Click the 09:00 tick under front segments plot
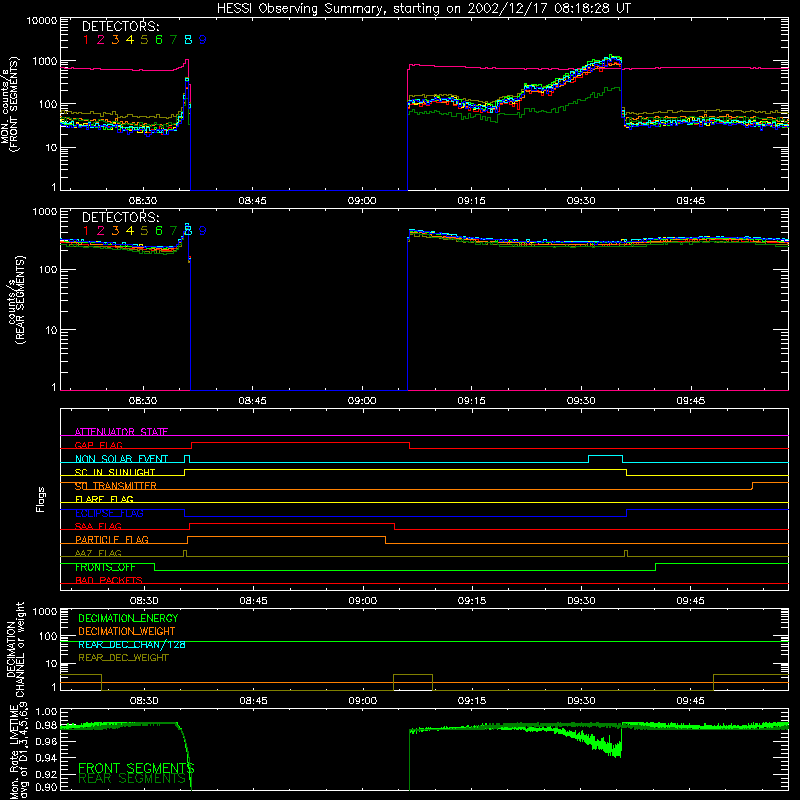The height and width of the screenshot is (800, 800). pyautogui.click(x=362, y=201)
